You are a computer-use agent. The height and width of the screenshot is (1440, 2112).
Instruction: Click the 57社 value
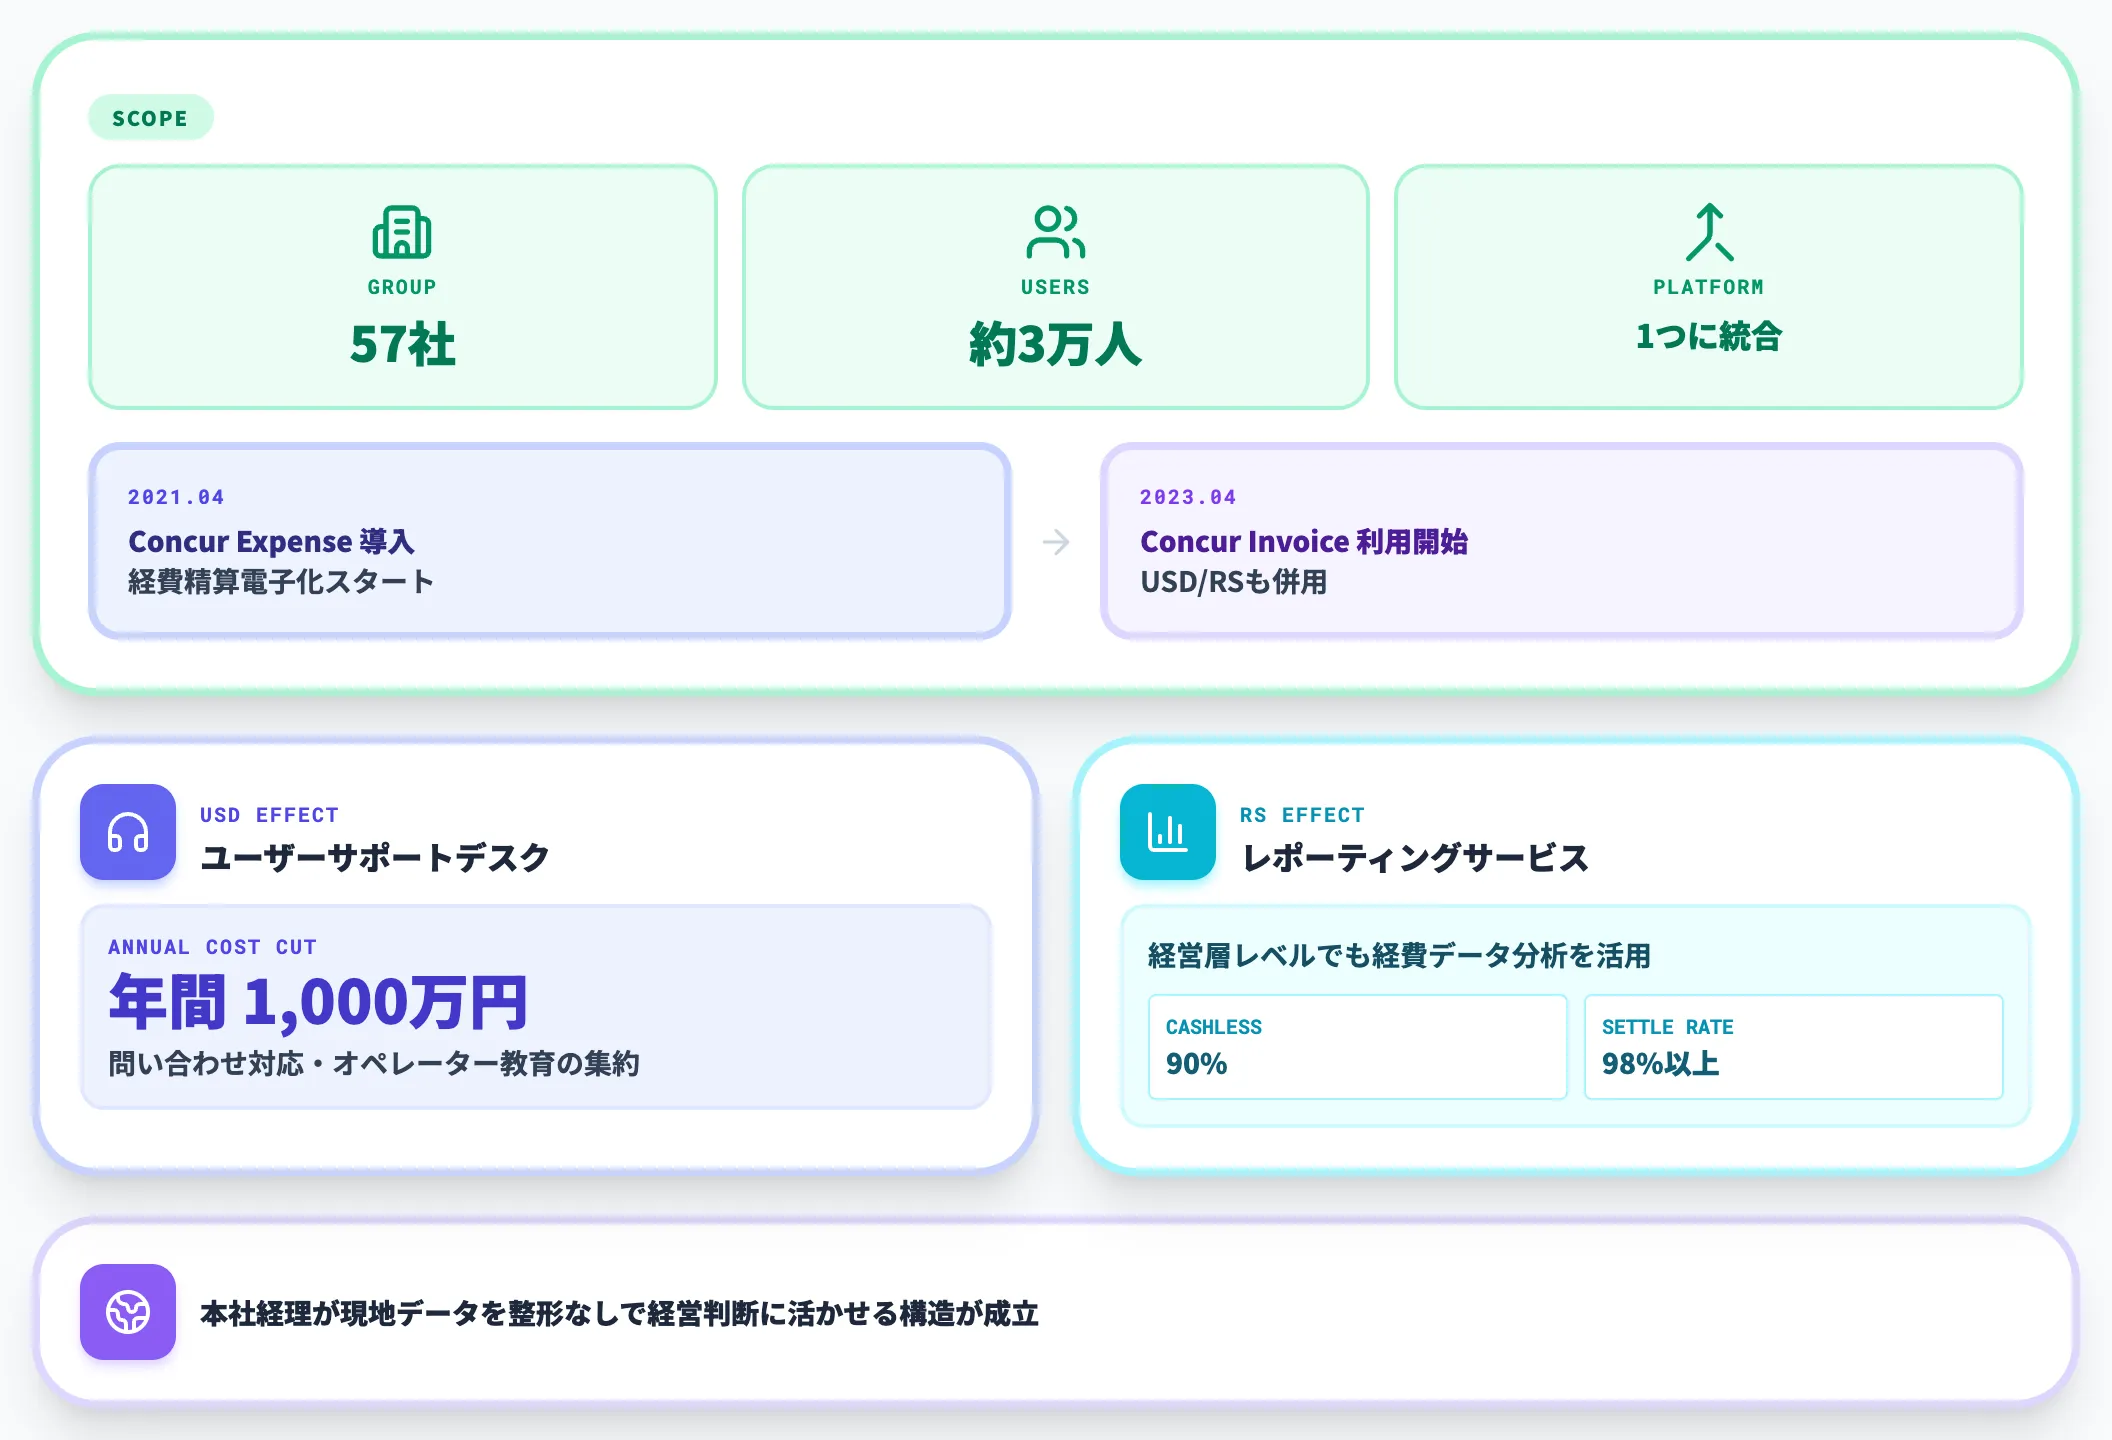click(x=402, y=344)
